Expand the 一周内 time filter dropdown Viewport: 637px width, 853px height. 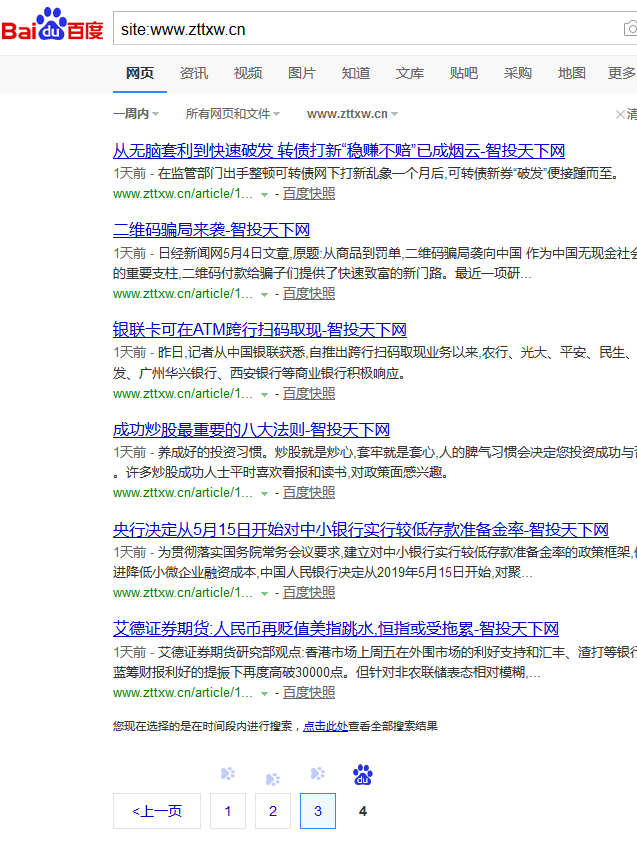coord(136,114)
